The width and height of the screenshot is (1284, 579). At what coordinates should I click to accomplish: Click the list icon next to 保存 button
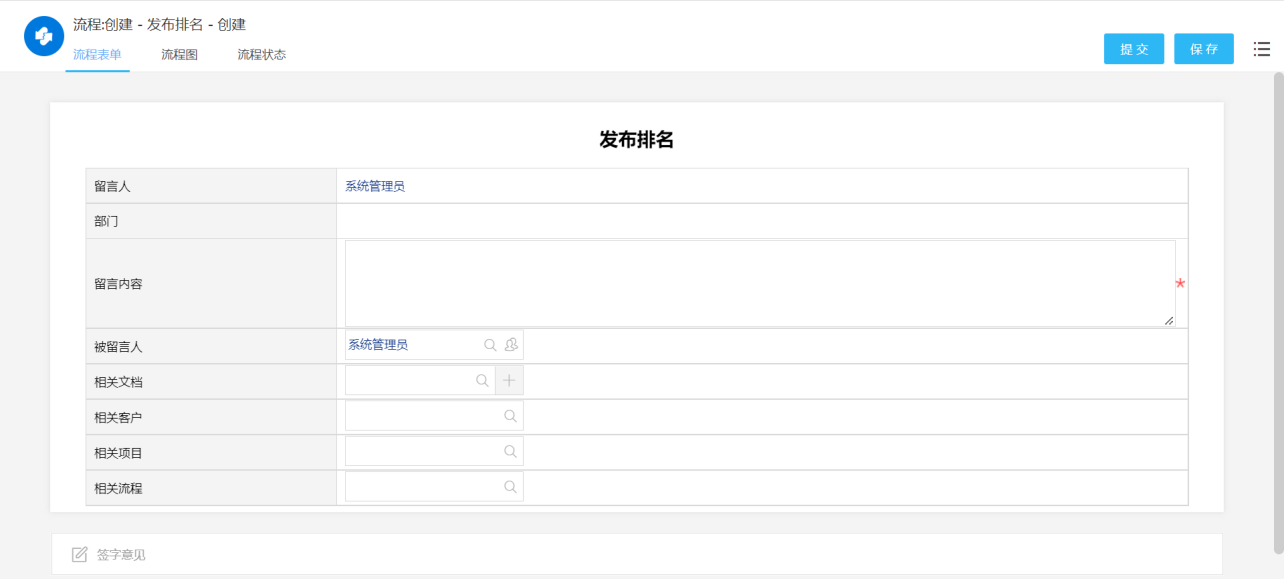coord(1261,48)
